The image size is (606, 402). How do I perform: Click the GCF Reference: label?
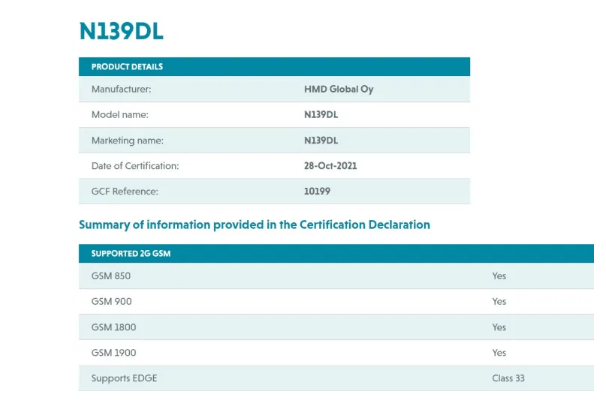click(x=125, y=191)
